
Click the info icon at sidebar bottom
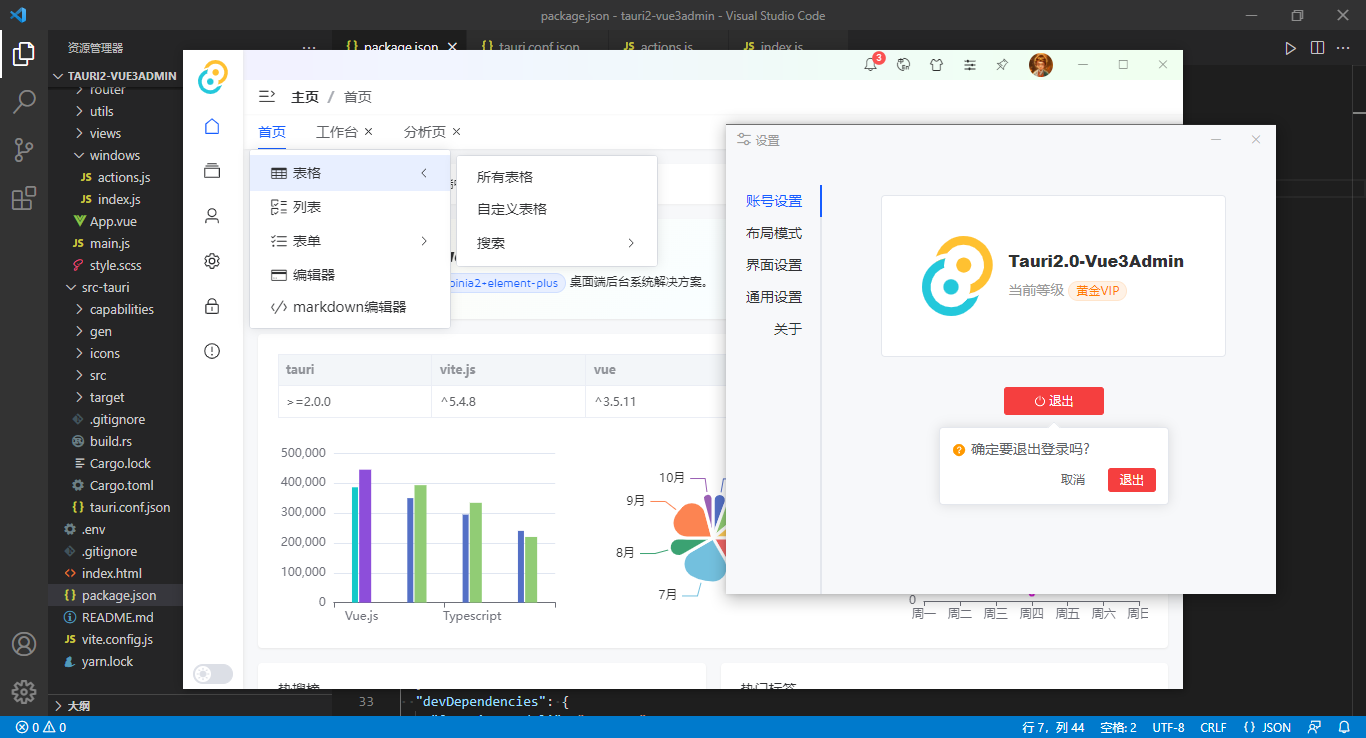pyautogui.click(x=211, y=350)
